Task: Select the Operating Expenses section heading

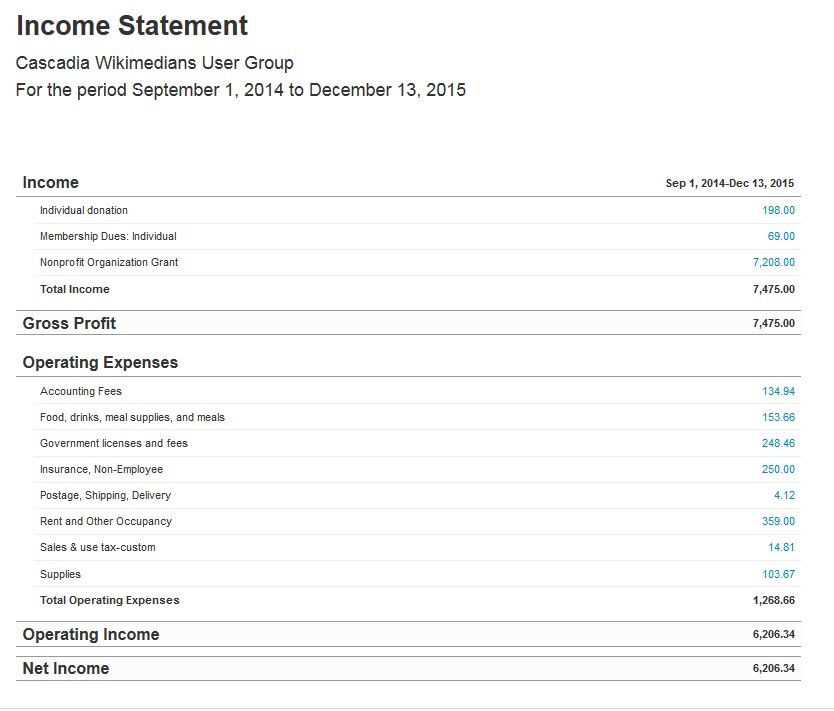Action: [100, 363]
